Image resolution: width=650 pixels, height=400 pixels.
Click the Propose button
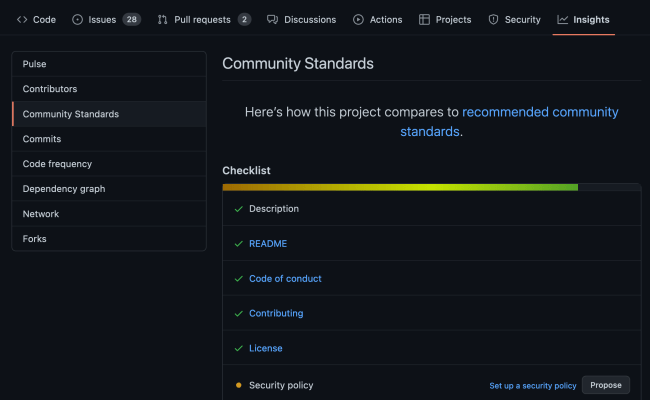606,385
